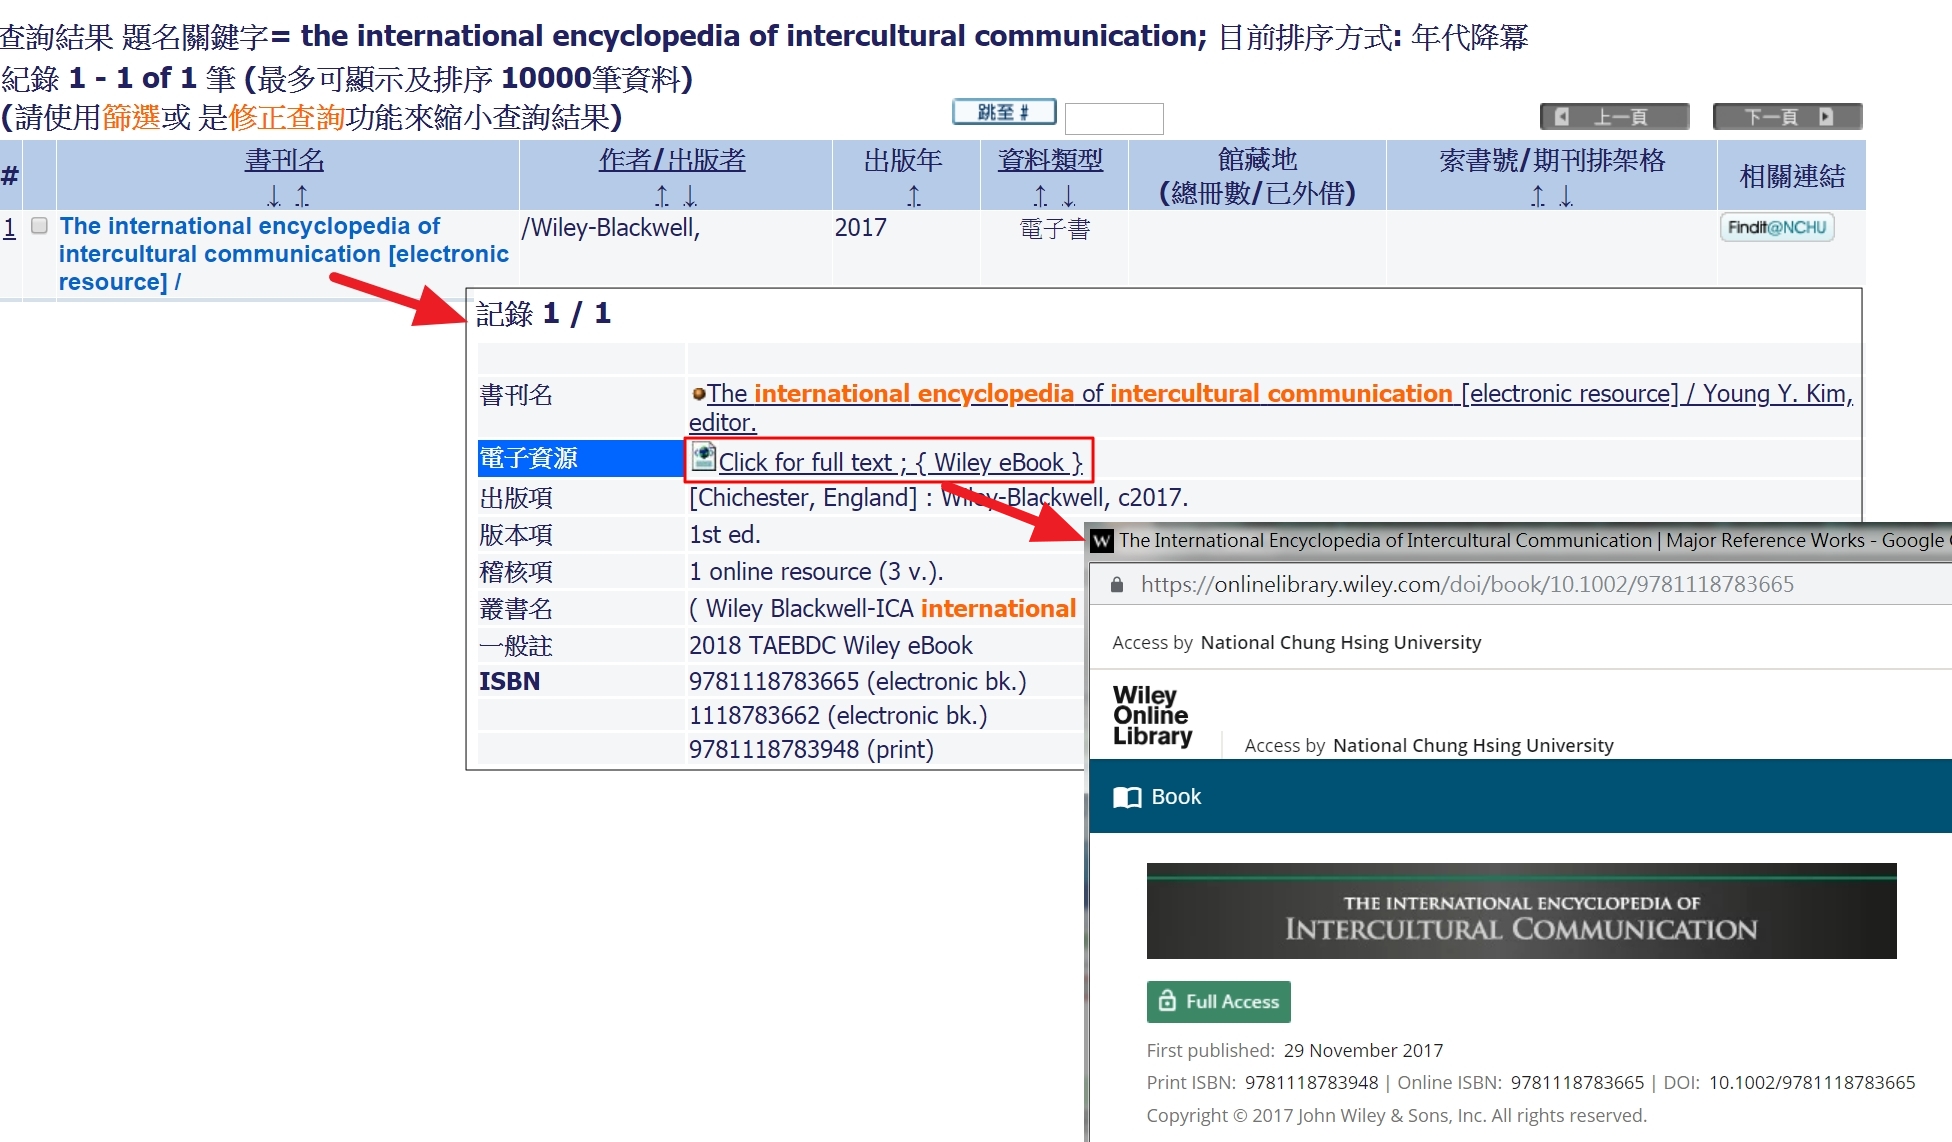Select the 2018 TAEBDC Wiley eBook note
The image size is (1952, 1142).
tap(830, 645)
